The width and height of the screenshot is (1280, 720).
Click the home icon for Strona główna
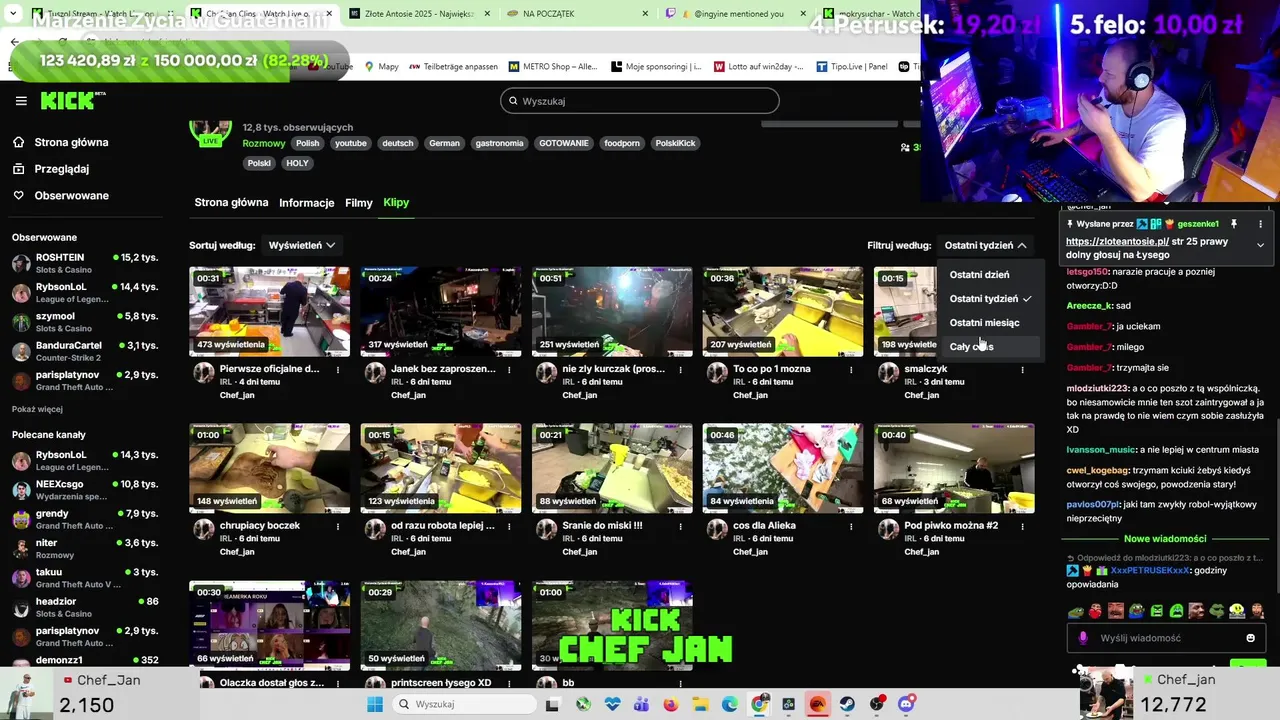click(19, 142)
